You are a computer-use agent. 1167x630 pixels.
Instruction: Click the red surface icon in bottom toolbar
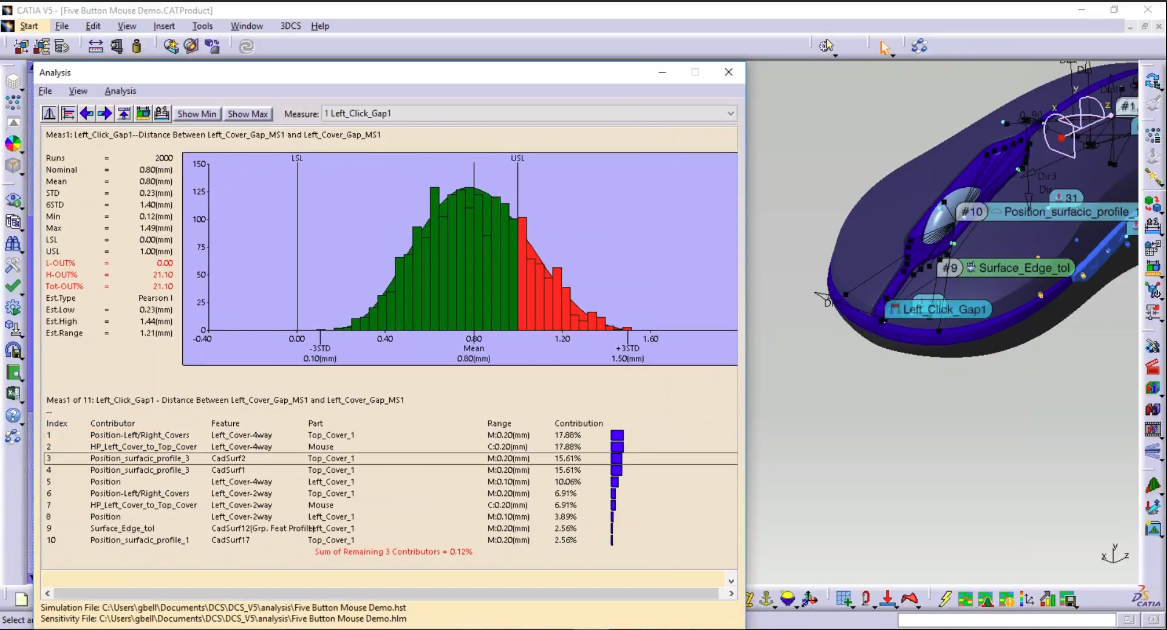click(909, 599)
